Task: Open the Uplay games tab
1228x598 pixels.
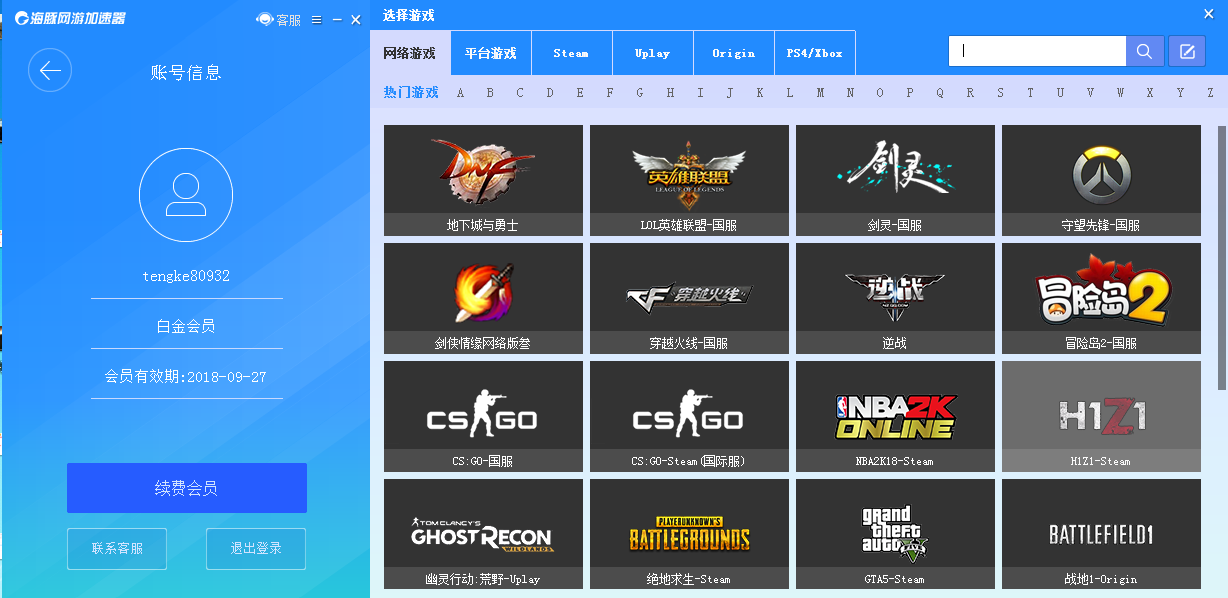Action: point(652,53)
